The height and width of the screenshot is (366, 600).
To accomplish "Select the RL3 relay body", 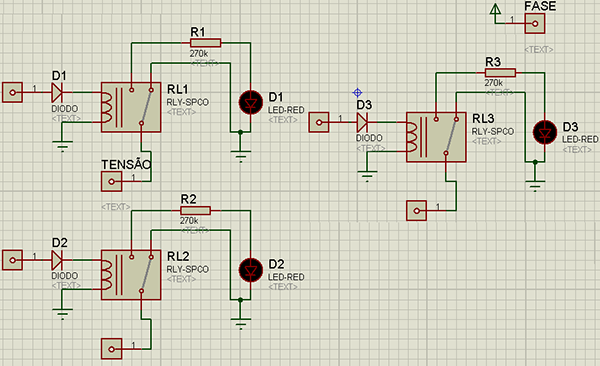I will [436, 137].
